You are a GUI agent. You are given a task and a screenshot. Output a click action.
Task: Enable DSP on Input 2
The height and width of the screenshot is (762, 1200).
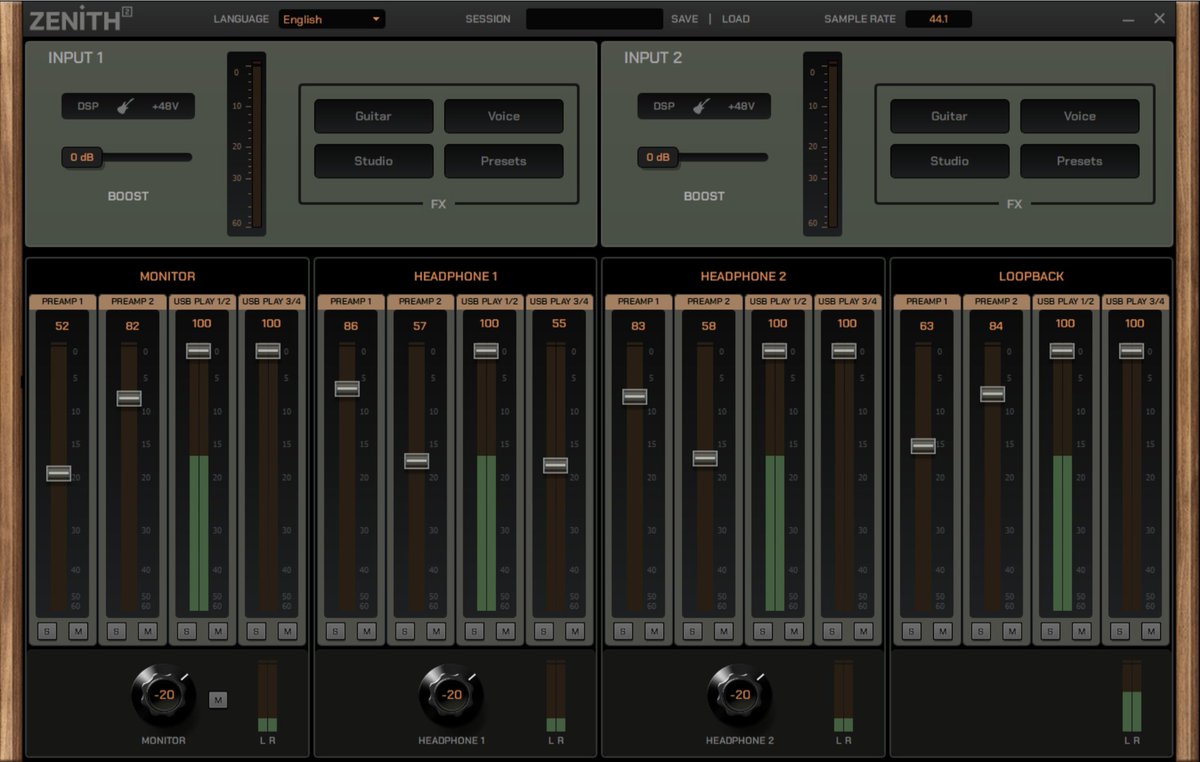(665, 106)
